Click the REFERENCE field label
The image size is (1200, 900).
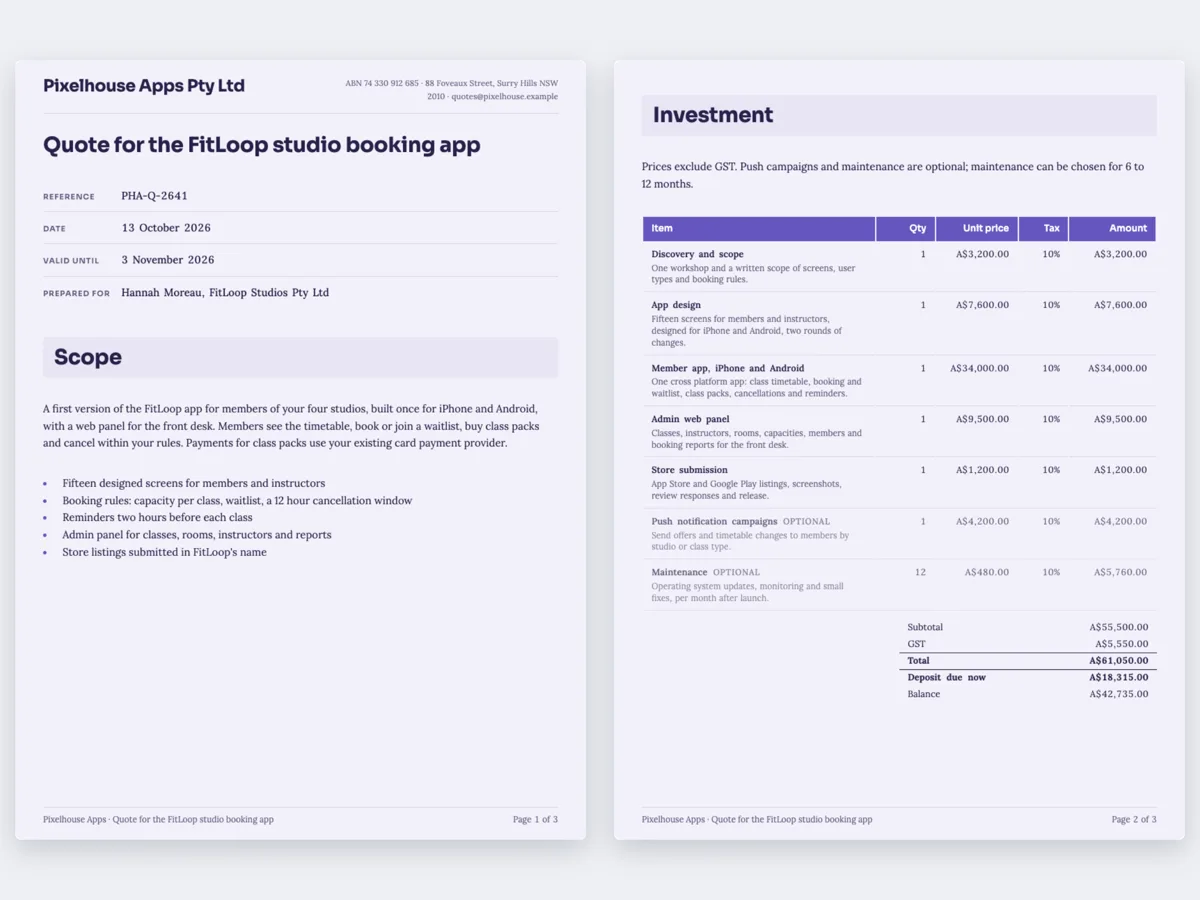click(69, 197)
